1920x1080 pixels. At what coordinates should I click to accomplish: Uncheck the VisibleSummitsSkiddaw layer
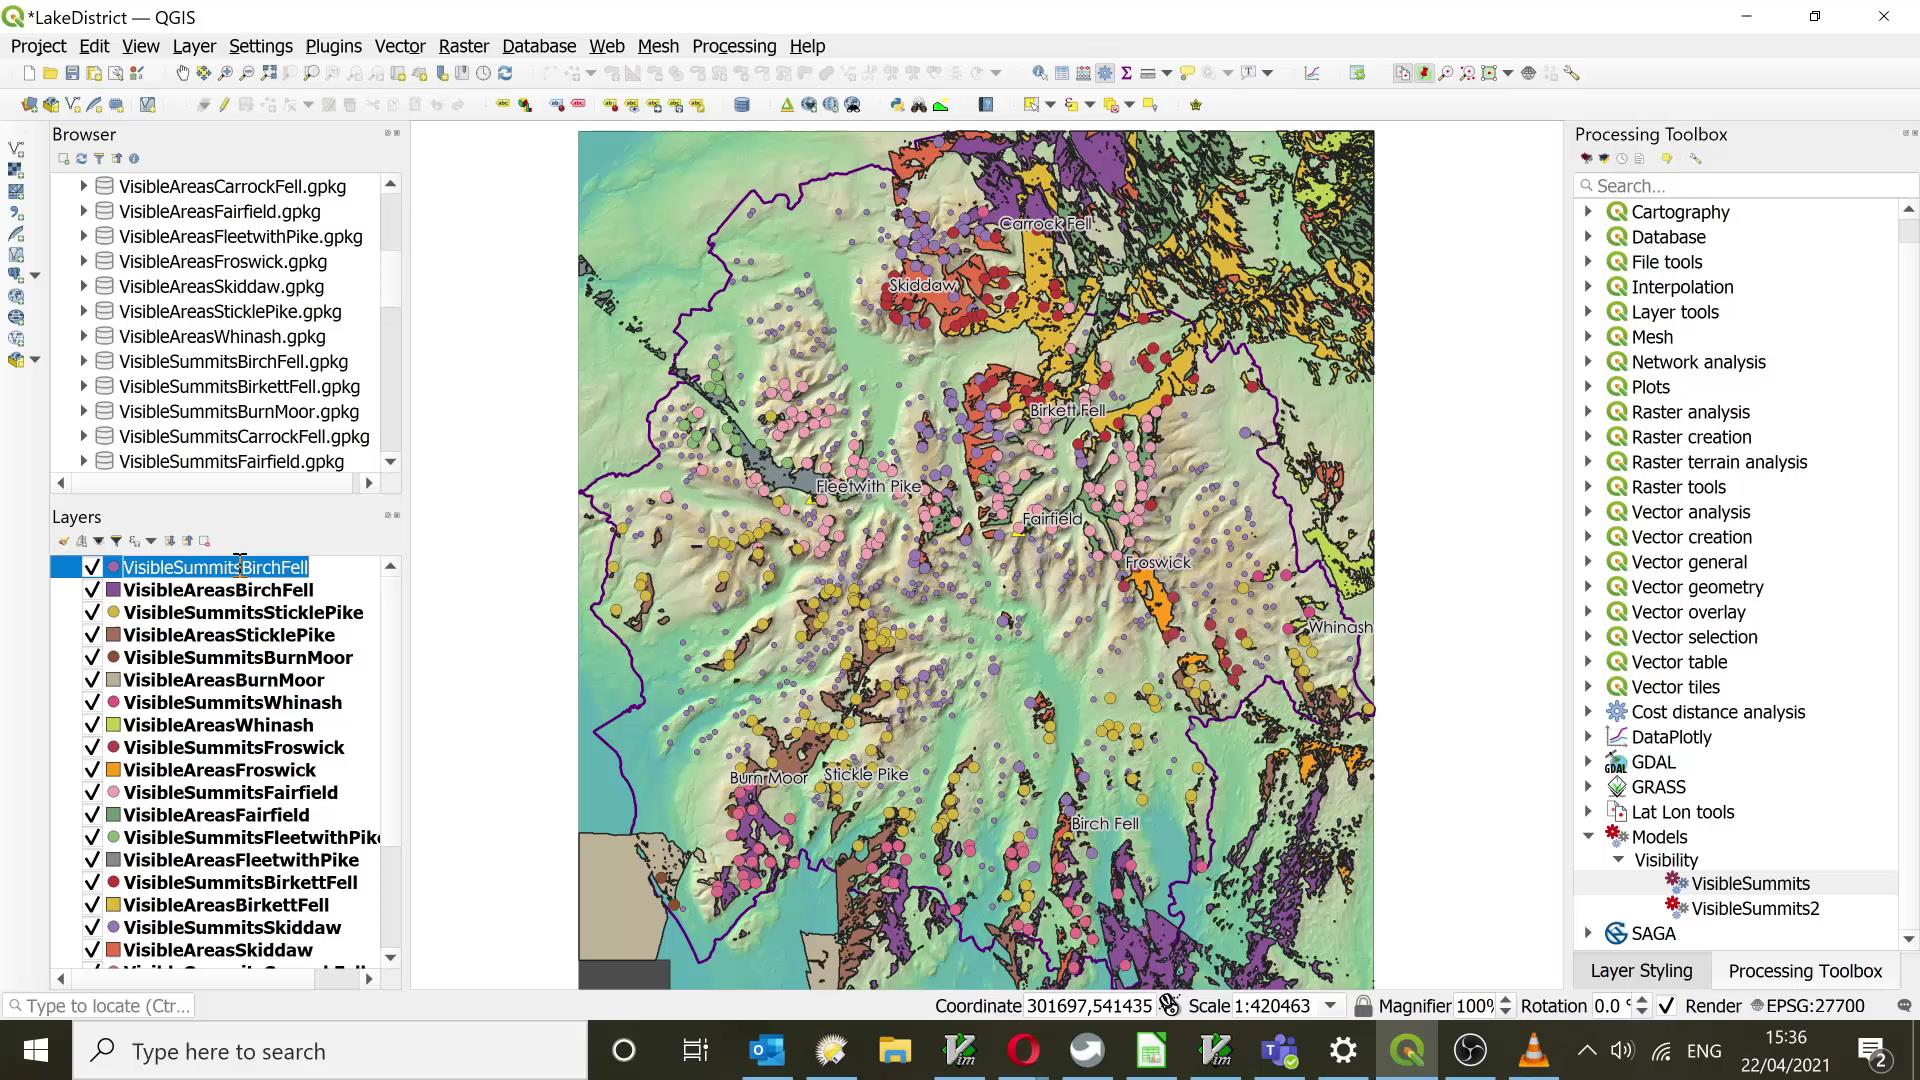coord(92,928)
